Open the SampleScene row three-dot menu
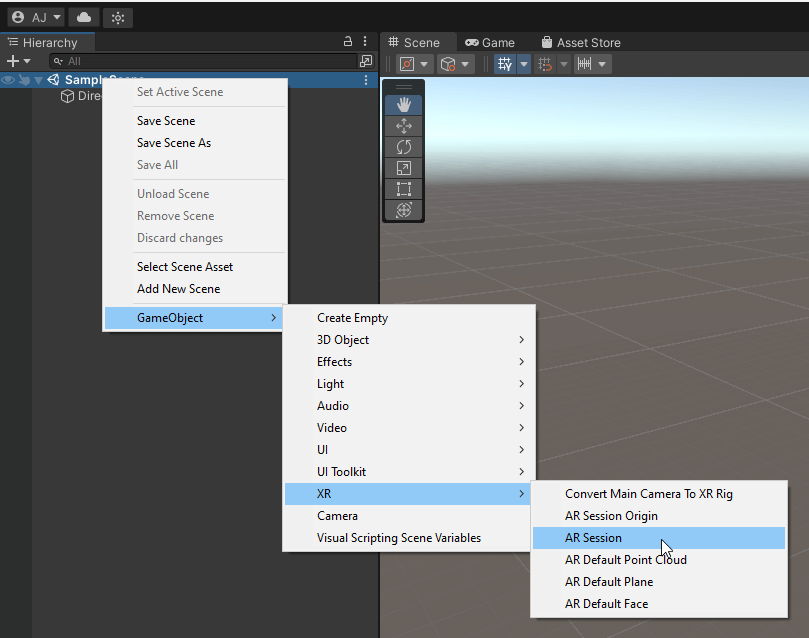The image size is (809, 638). point(366,80)
